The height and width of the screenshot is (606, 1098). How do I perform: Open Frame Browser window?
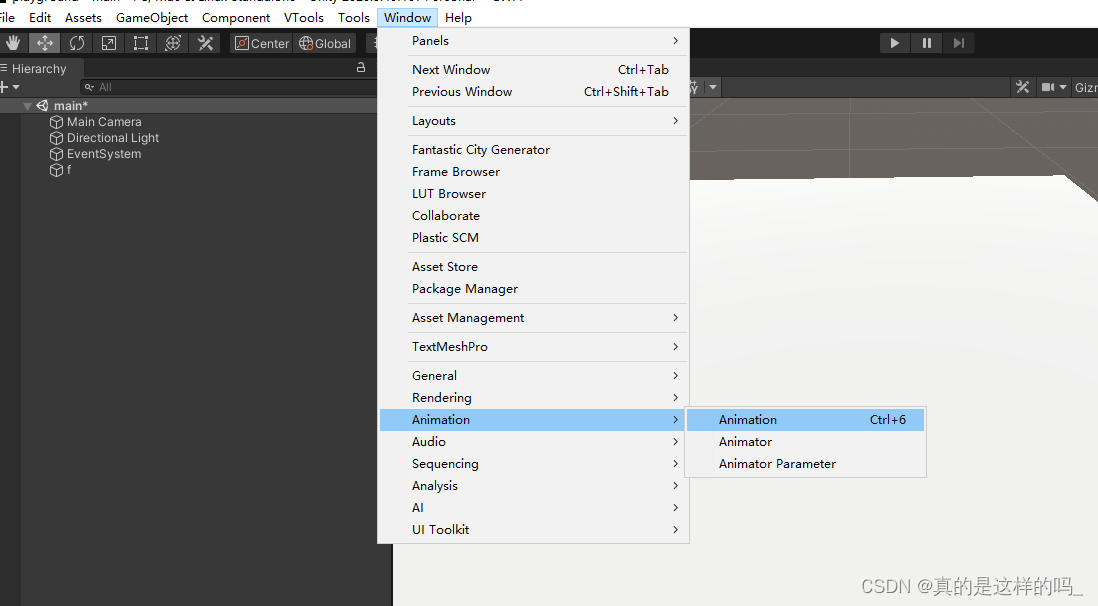[x=534, y=172]
